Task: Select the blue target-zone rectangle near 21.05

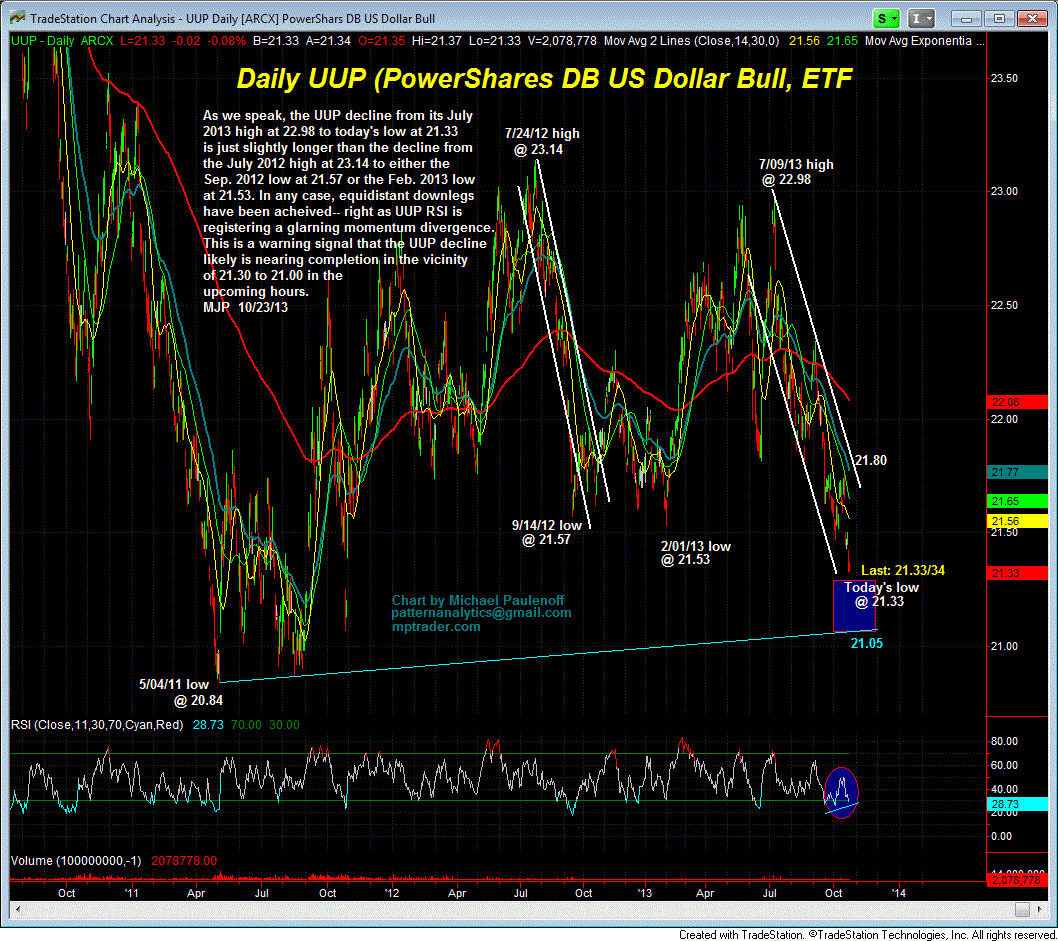Action: pos(854,606)
